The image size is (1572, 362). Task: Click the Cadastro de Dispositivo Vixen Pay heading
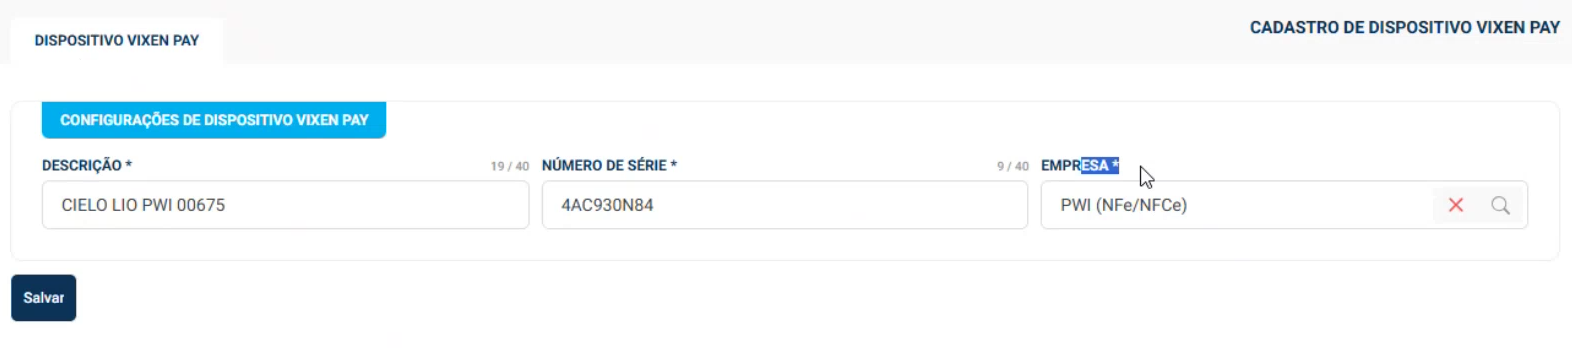pos(1405,28)
